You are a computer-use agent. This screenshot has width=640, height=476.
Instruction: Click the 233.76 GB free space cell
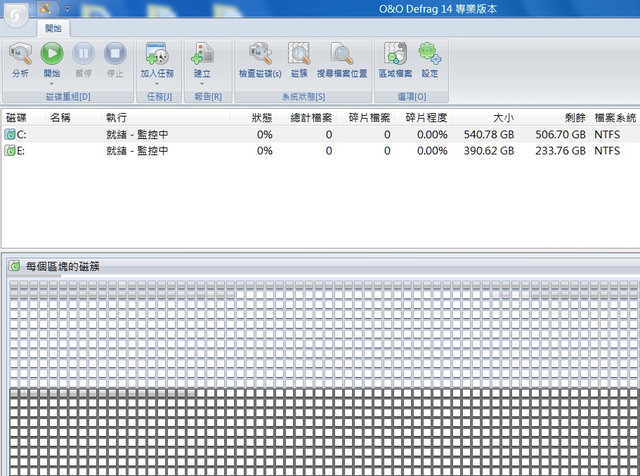coord(560,151)
